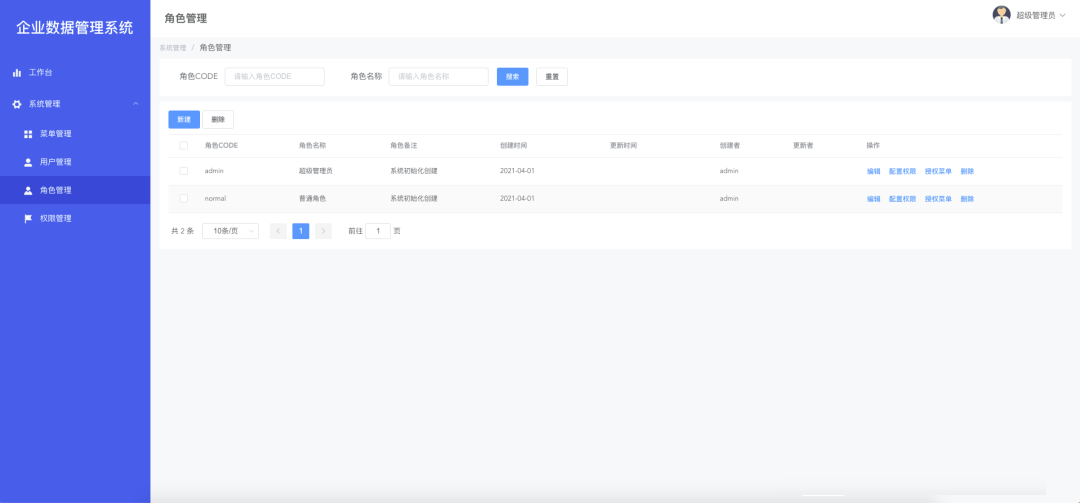The height and width of the screenshot is (503, 1080).
Task: Open the 超级管理员 user dropdown arrow
Action: click(x=1062, y=15)
